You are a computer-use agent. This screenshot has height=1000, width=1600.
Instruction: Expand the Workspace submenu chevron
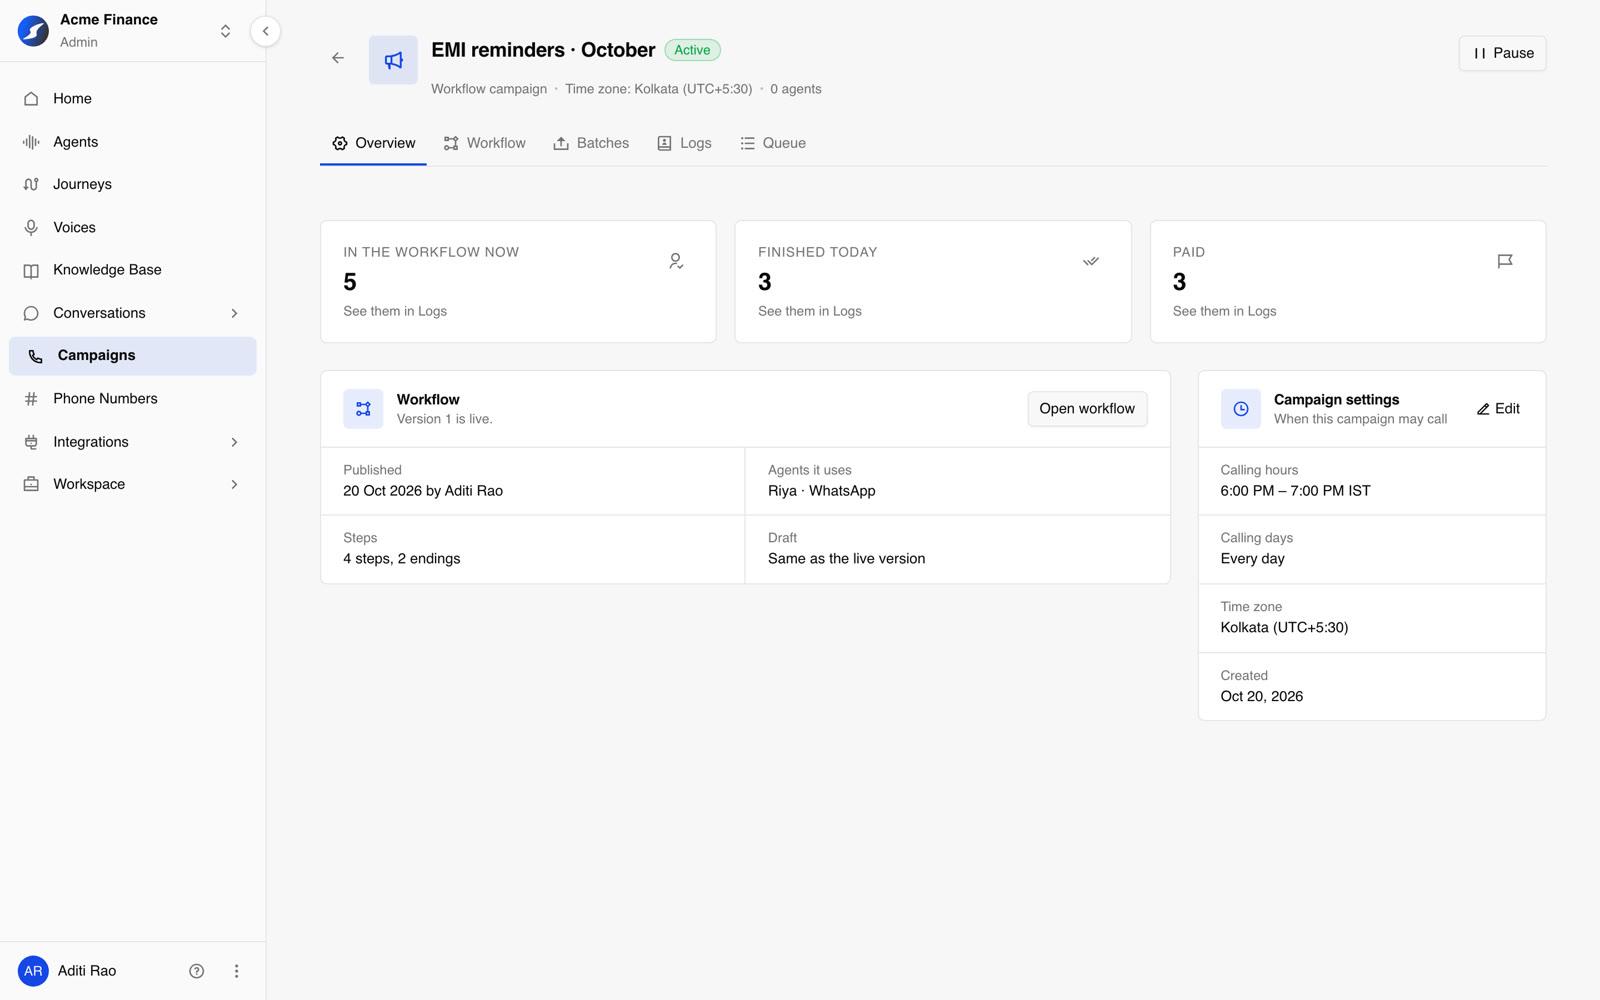pyautogui.click(x=234, y=484)
